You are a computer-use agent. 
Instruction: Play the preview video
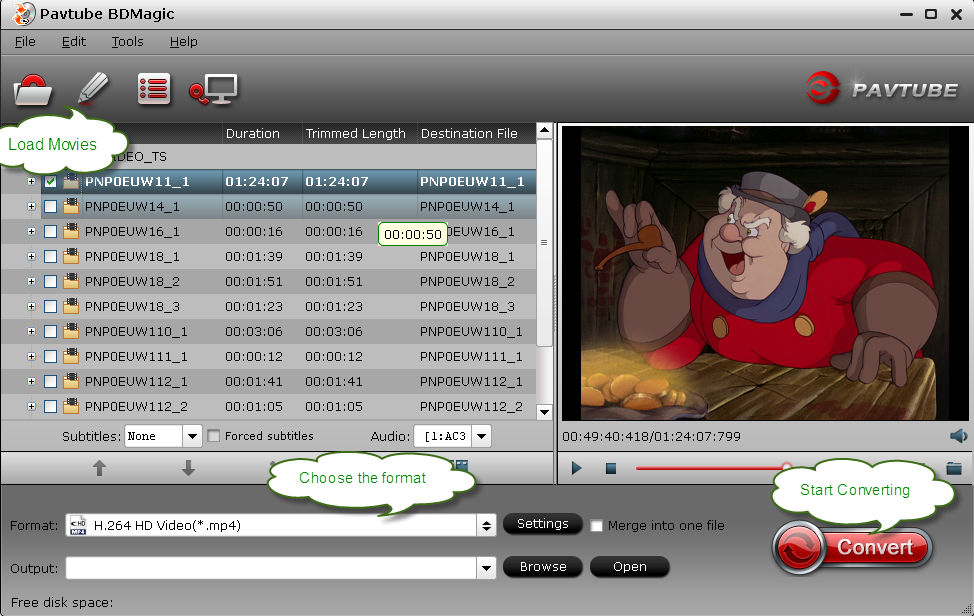576,468
